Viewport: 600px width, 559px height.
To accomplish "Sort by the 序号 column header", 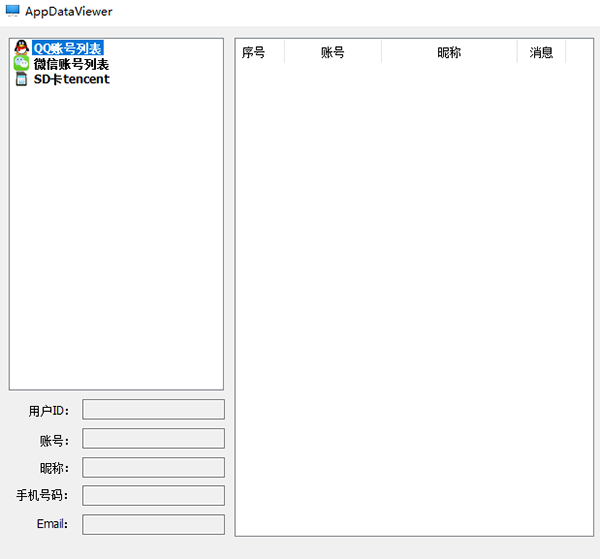I will coord(260,52).
